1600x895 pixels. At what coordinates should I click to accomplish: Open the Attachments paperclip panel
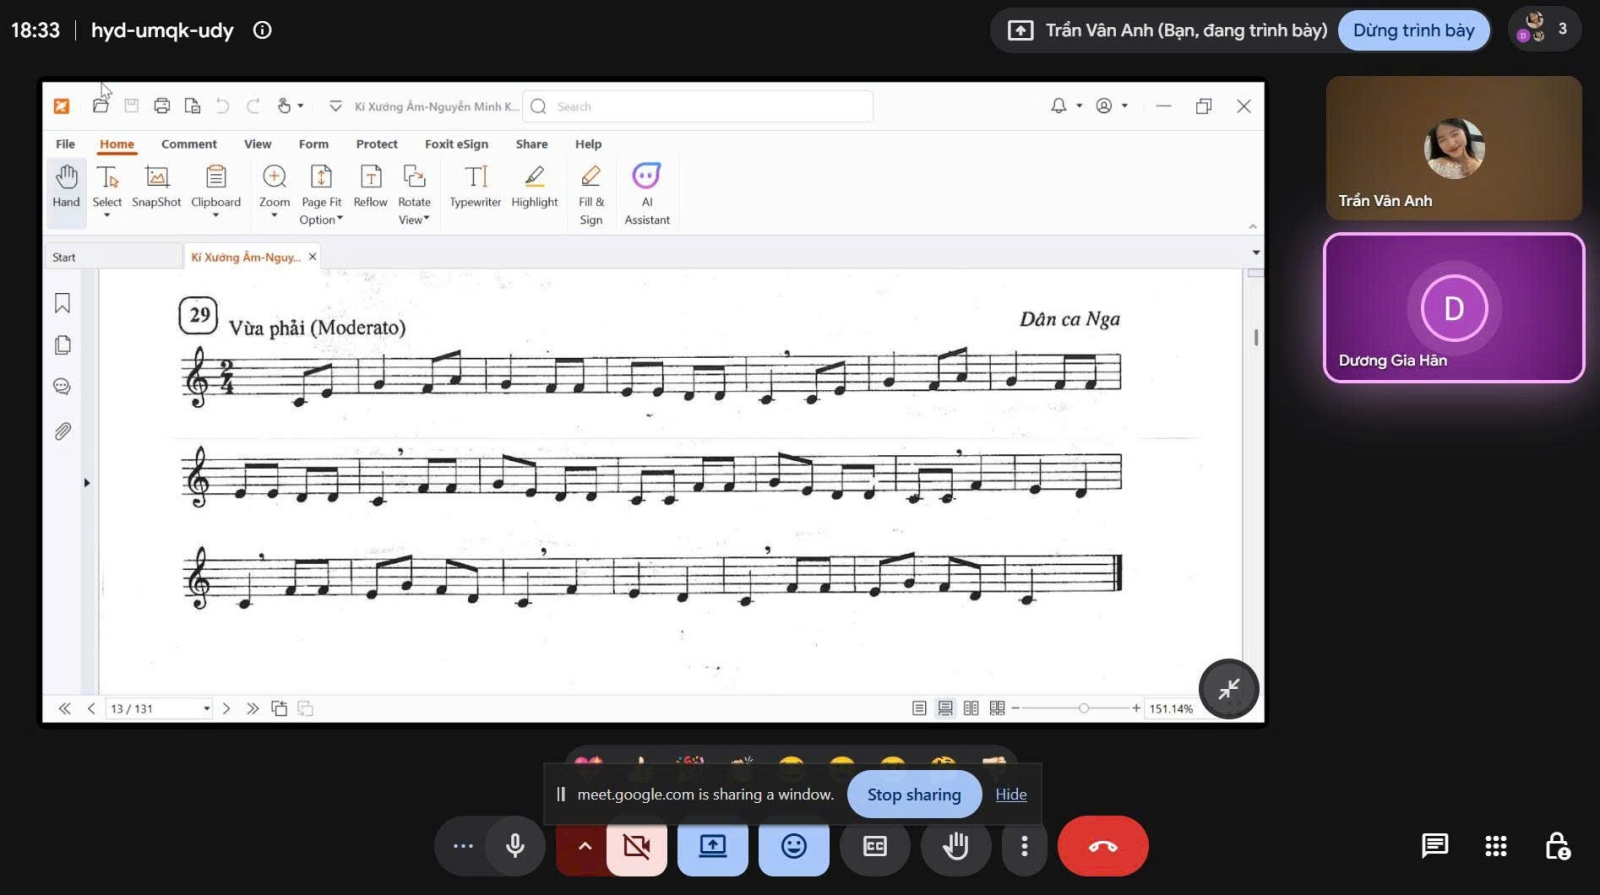coord(62,431)
